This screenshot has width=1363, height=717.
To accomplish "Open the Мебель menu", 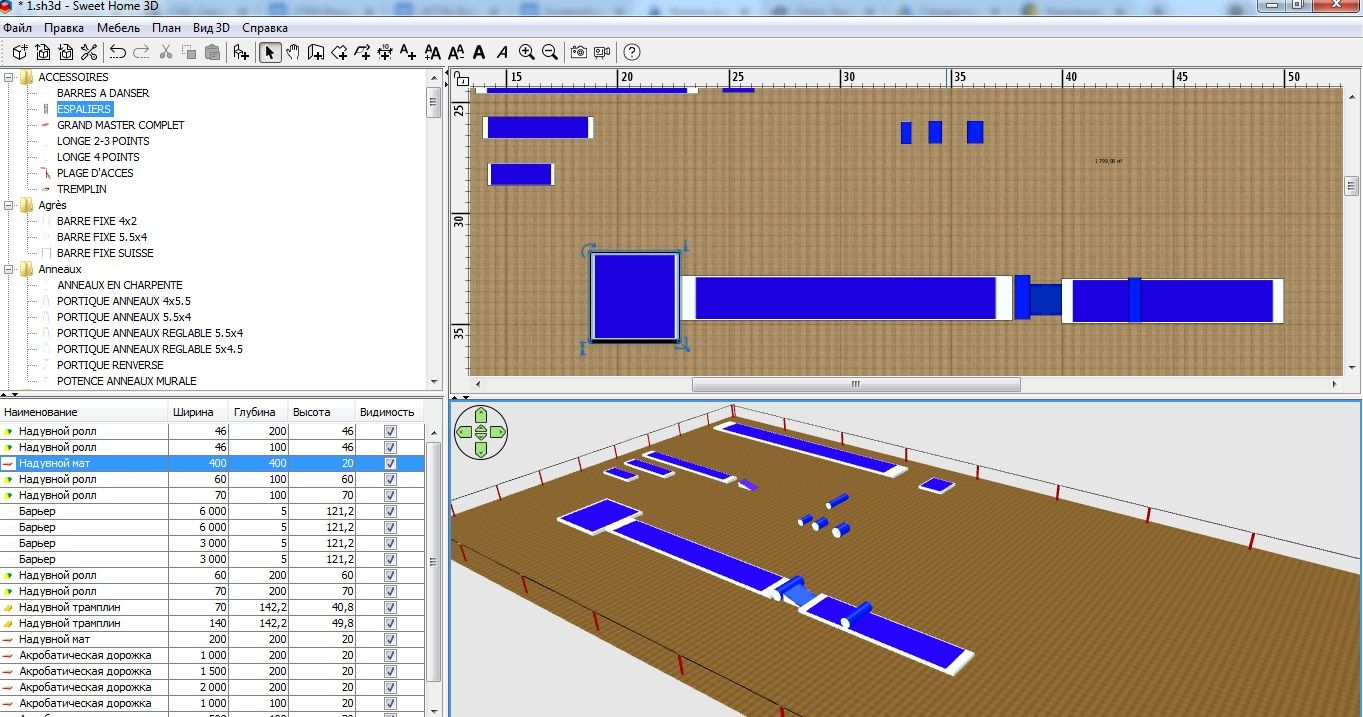I will 119,28.
